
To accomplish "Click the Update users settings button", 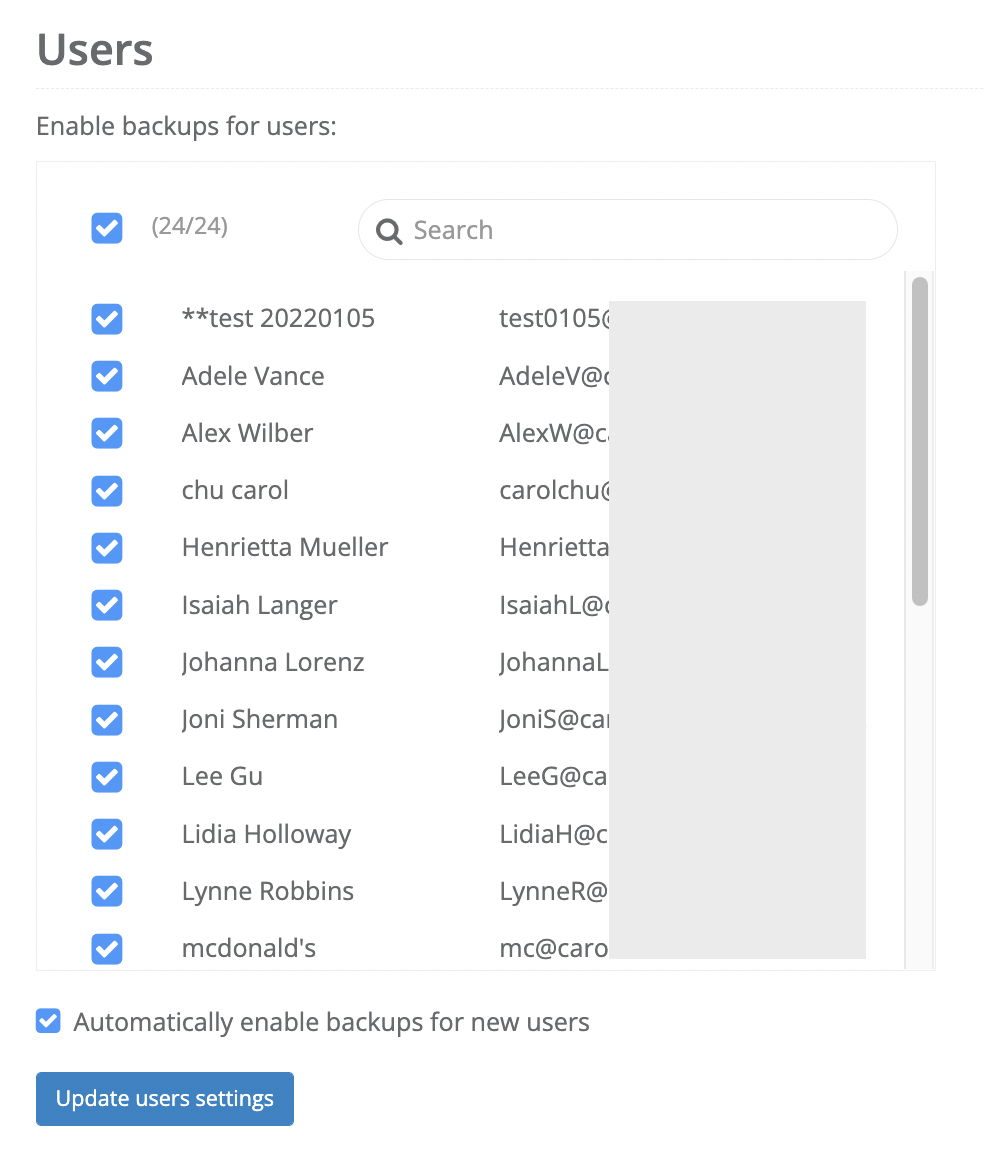I will (165, 1099).
